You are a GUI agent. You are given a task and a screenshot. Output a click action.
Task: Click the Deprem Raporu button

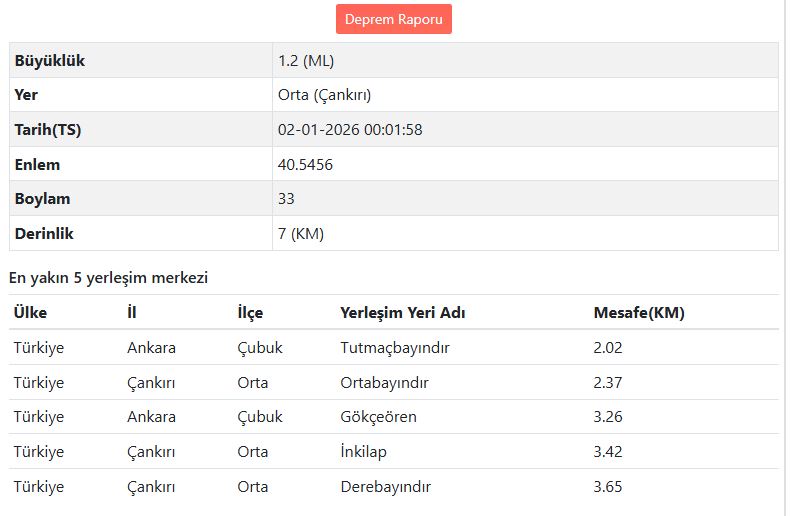[394, 19]
